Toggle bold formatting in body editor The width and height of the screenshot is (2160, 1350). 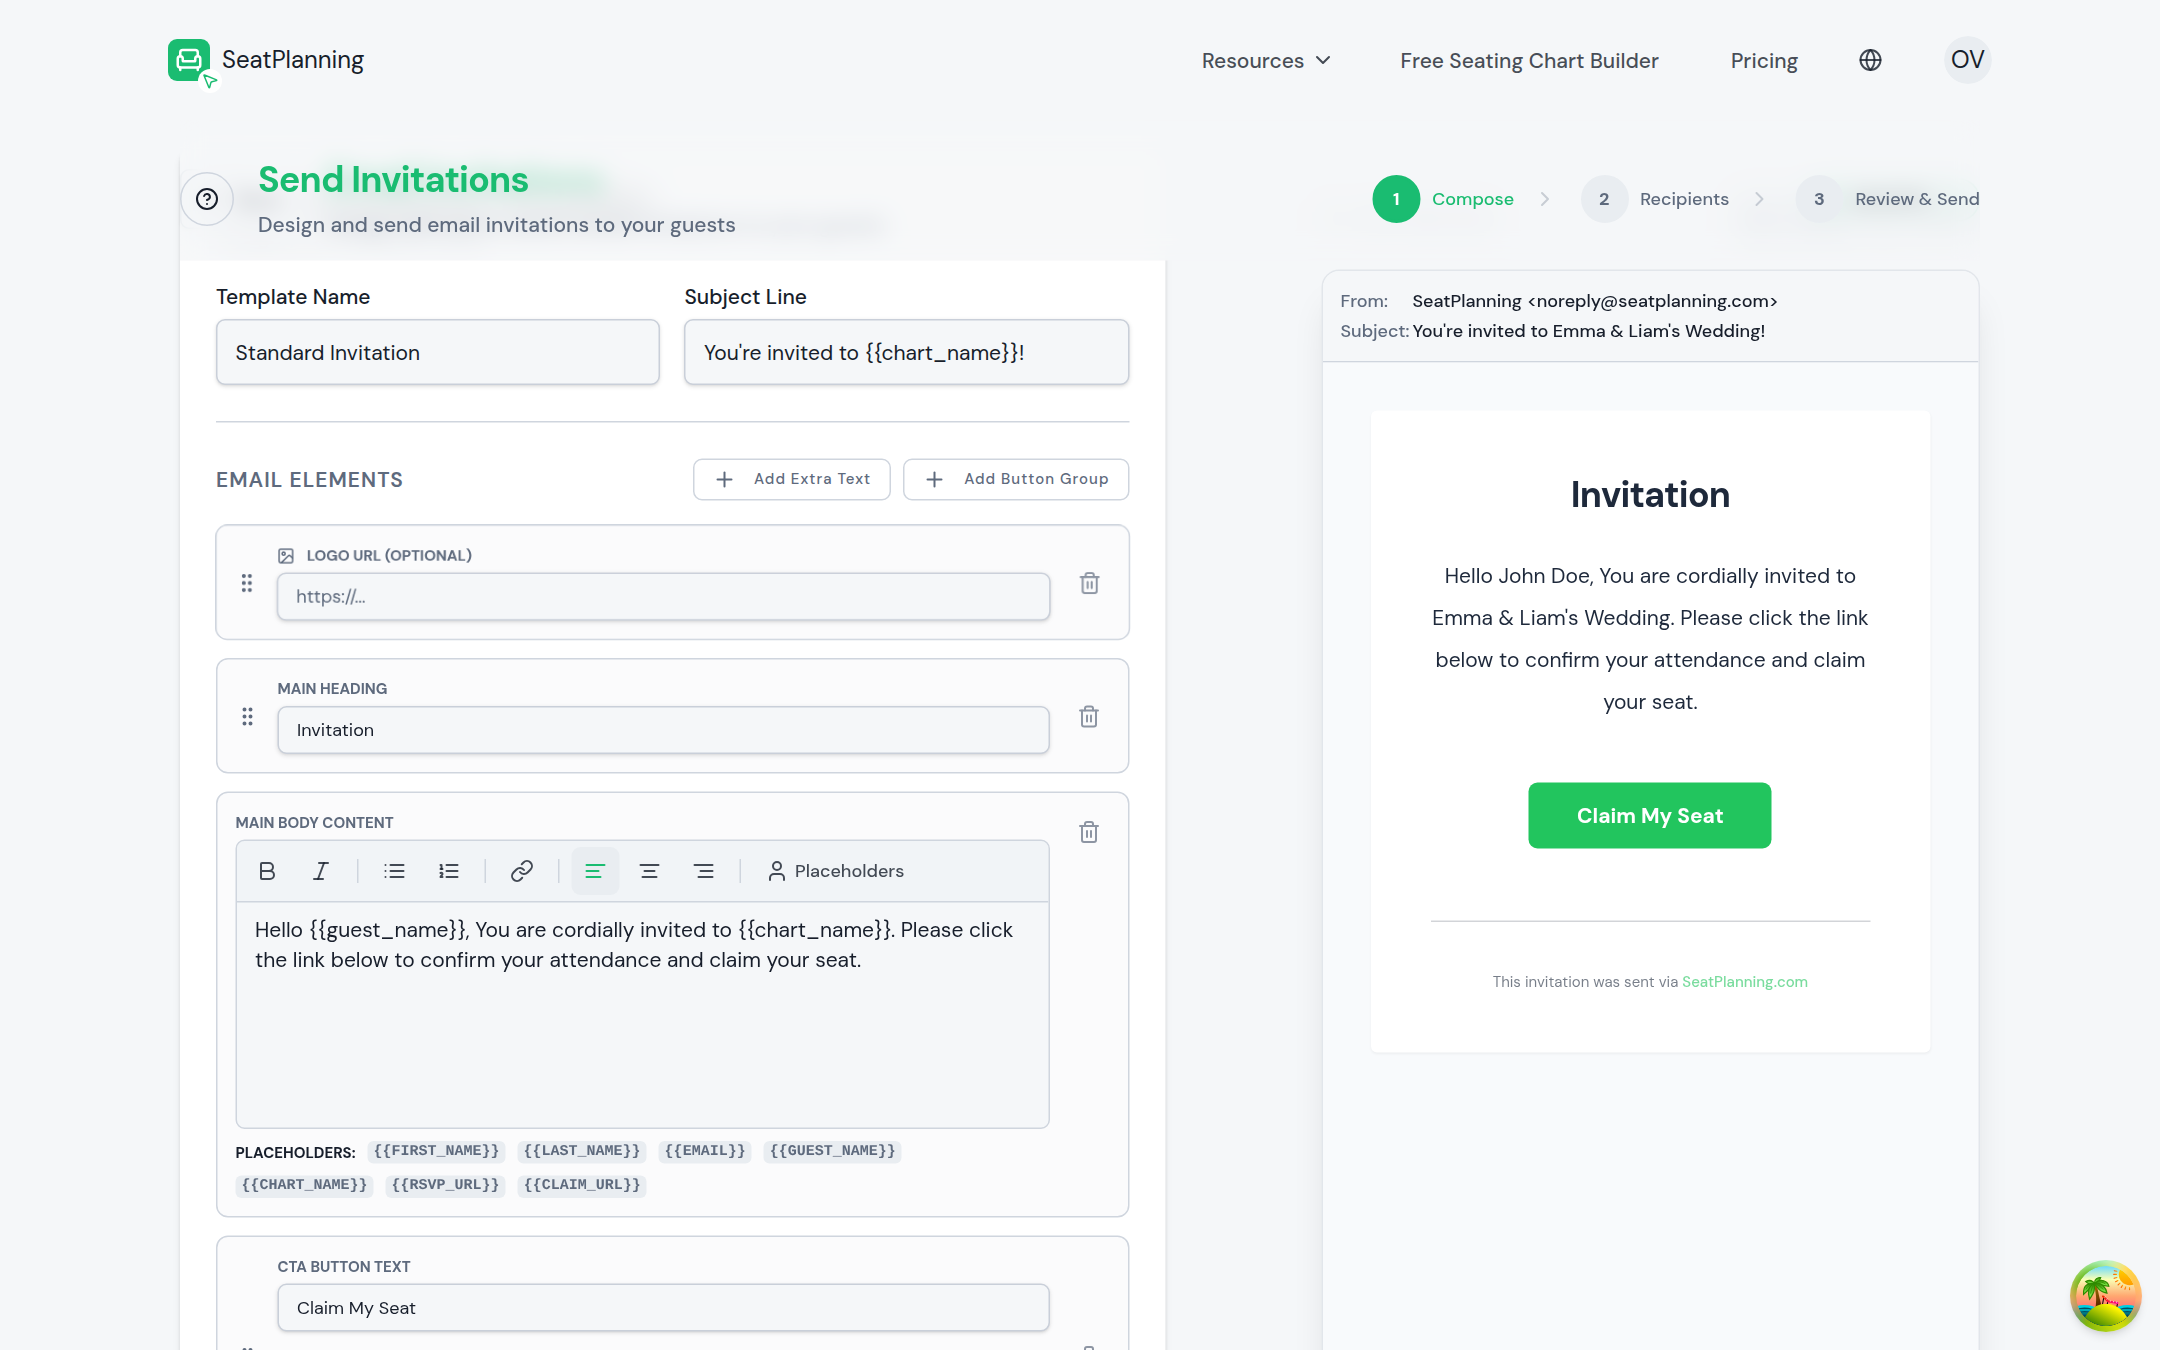click(267, 871)
